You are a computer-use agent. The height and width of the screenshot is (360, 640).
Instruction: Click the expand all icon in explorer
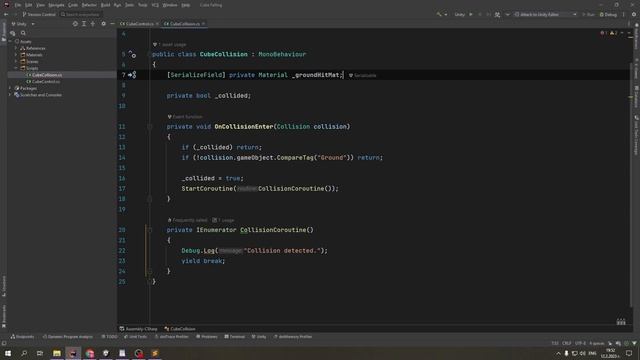[84, 24]
